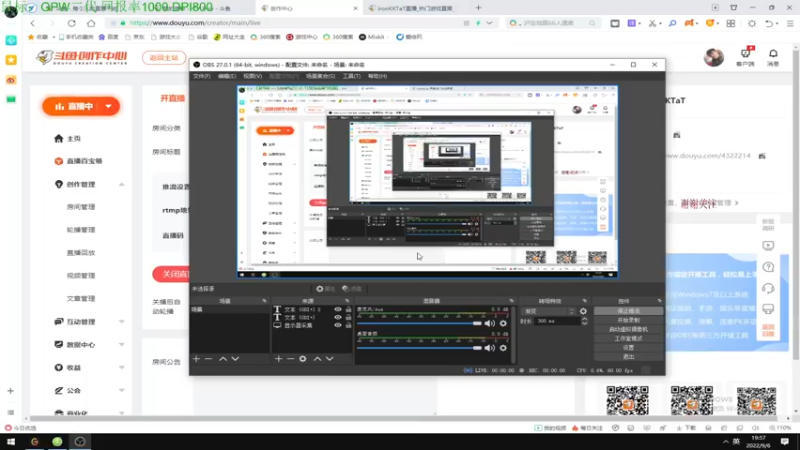Go back with browser back arrow

(x=33, y=23)
